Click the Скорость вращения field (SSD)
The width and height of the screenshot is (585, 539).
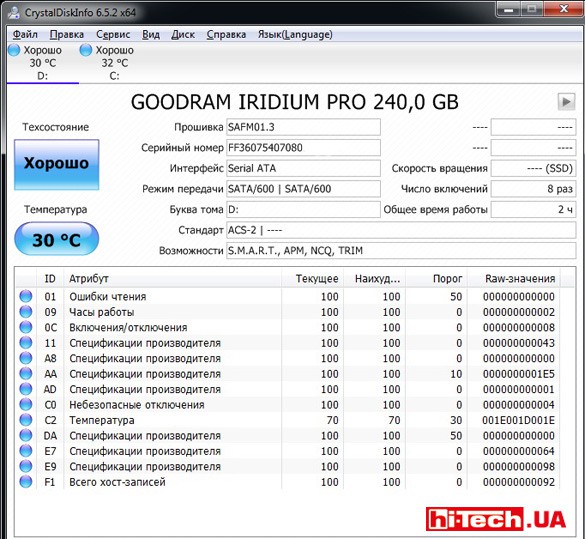(534, 168)
